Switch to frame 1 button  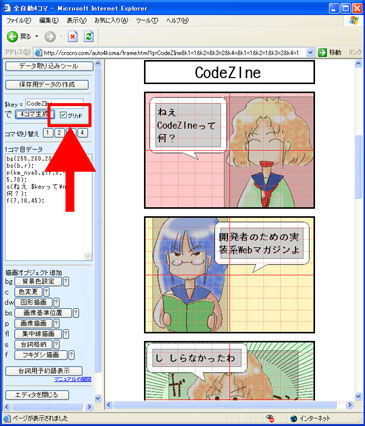[x=48, y=133]
